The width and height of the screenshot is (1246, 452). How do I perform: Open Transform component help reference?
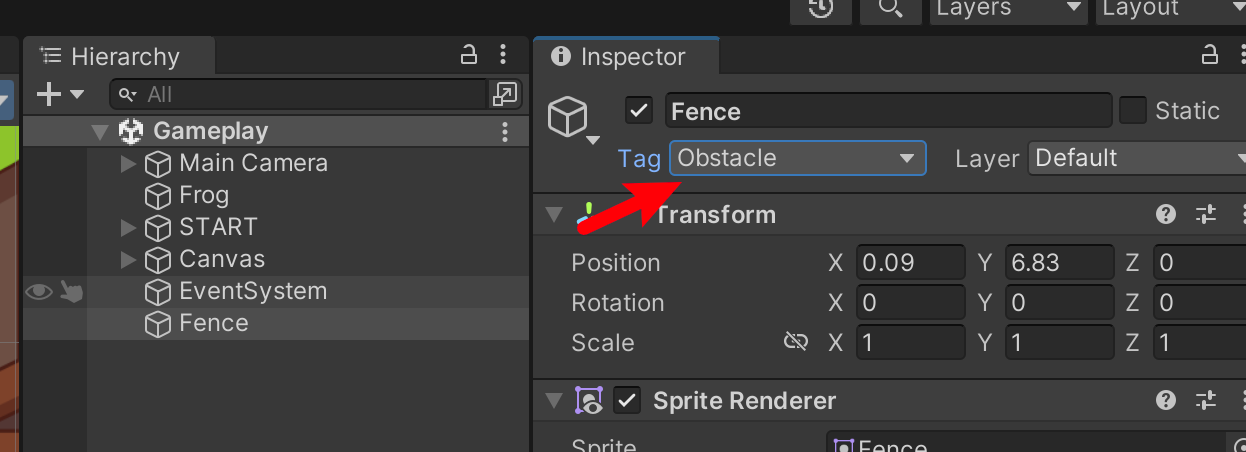[x=1166, y=214]
